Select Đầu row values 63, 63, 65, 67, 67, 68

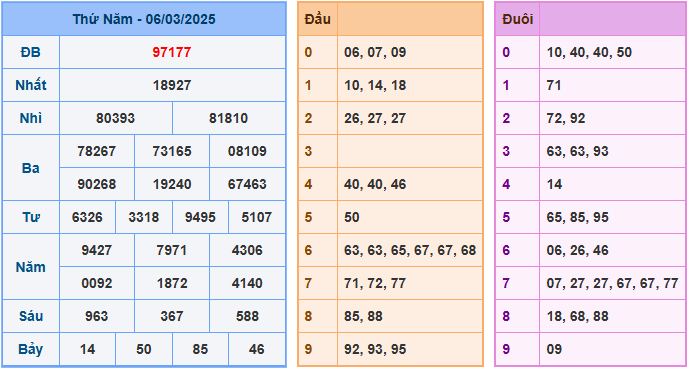click(x=410, y=250)
